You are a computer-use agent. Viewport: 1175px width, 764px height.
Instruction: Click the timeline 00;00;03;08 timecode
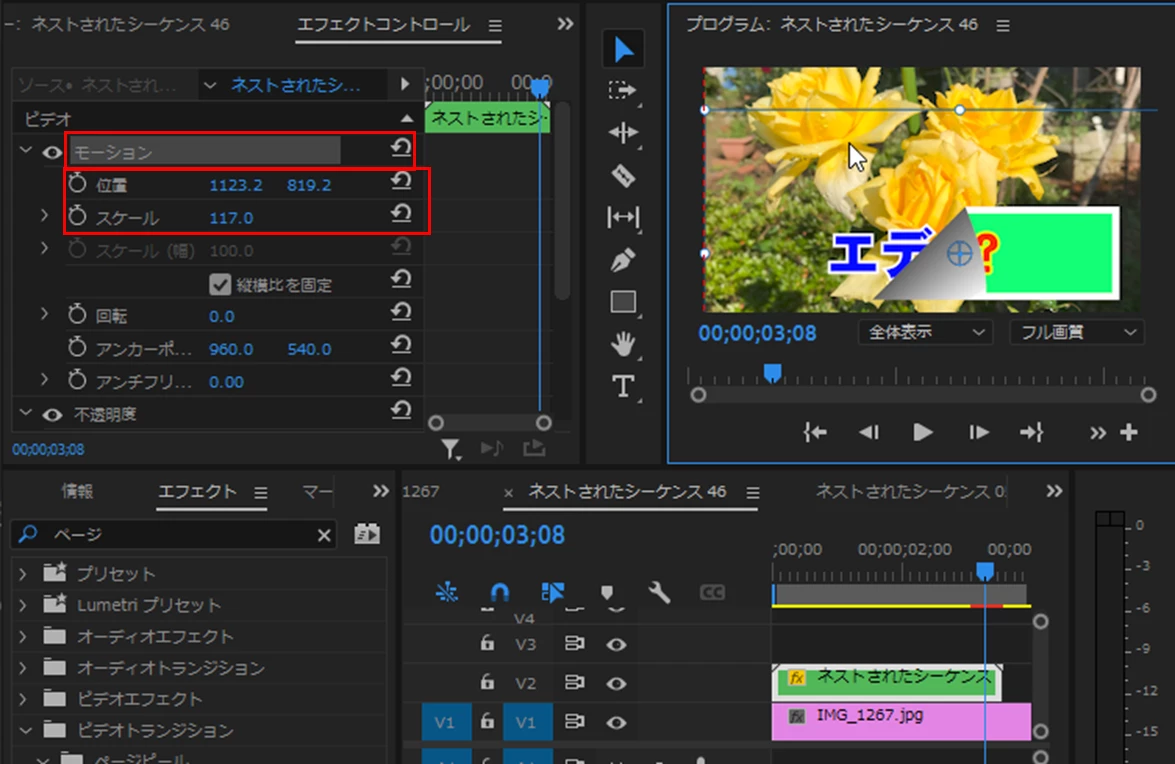[x=497, y=536]
